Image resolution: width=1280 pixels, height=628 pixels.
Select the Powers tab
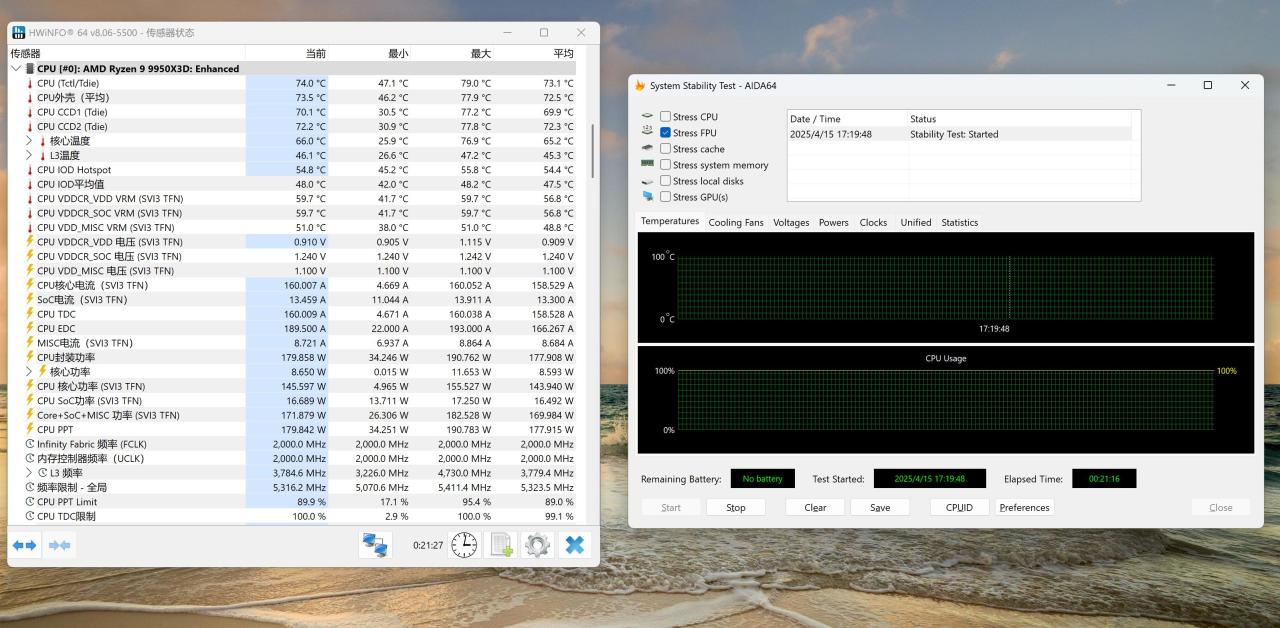point(833,222)
